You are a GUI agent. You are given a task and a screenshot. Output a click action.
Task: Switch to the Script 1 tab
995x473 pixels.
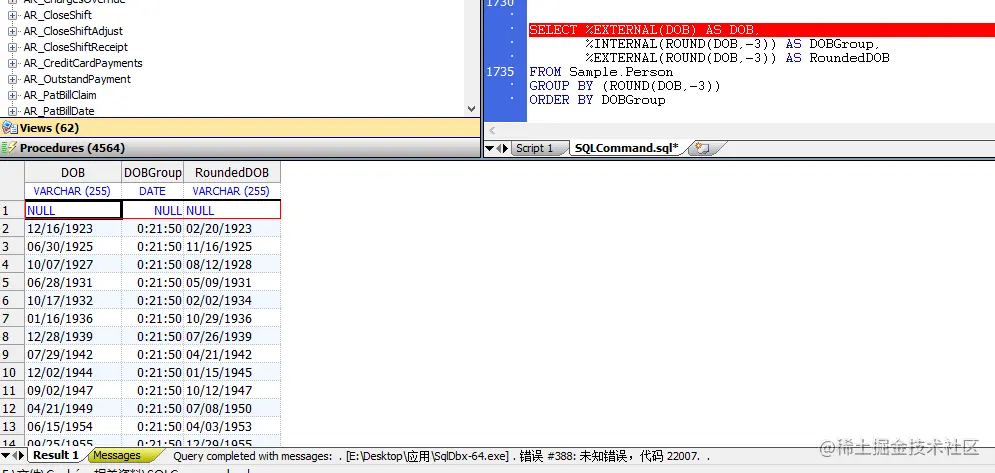(x=534, y=149)
